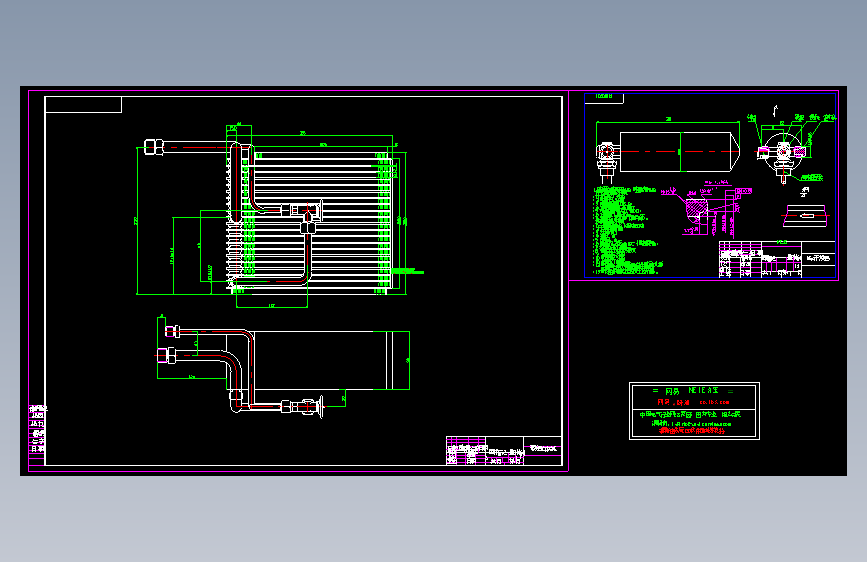
Task: Click the empty label box of main sheet
Action: tap(83, 105)
